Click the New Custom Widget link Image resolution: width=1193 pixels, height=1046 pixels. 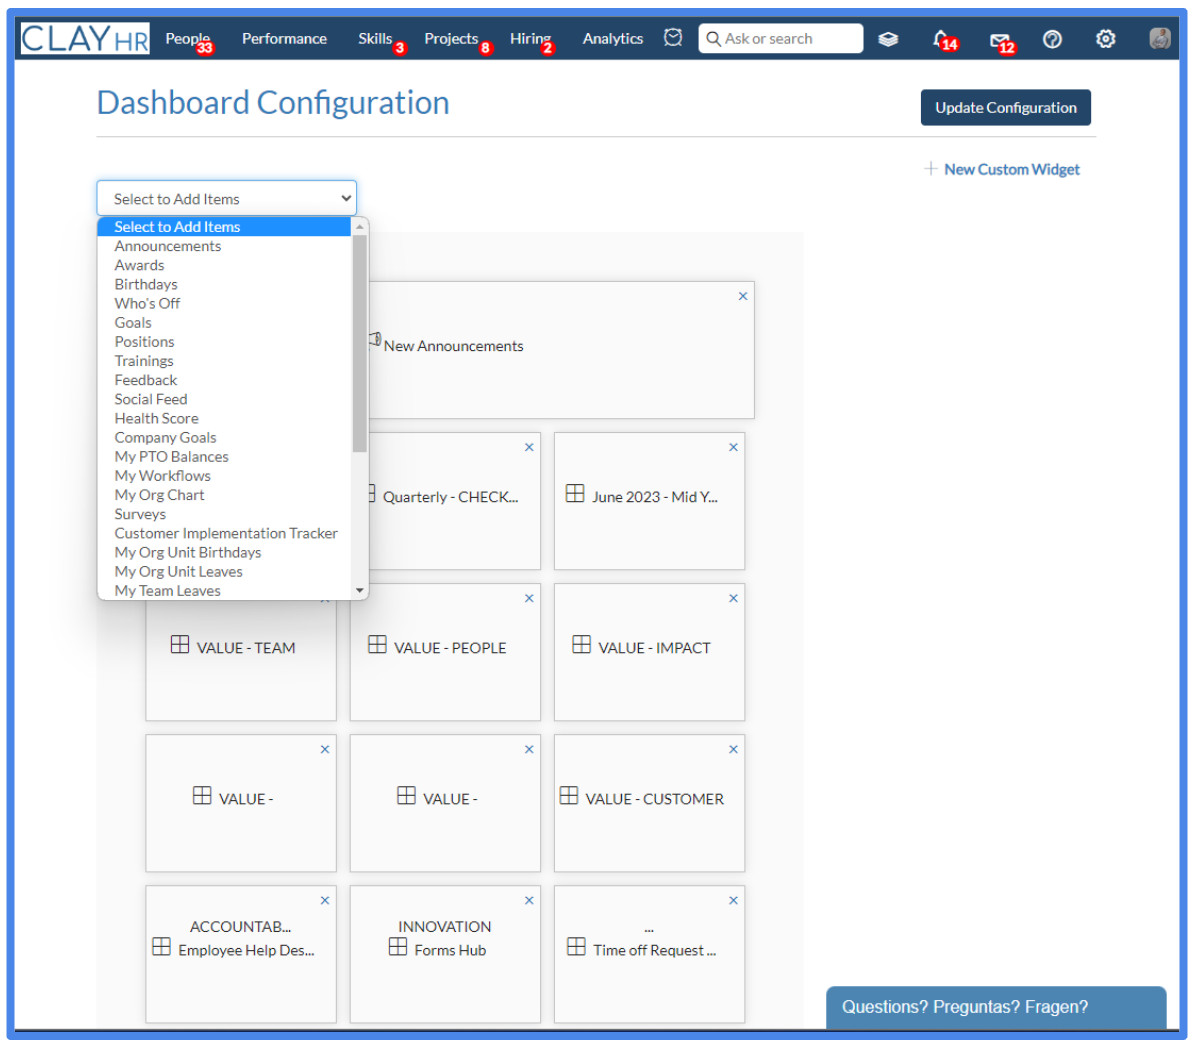pyautogui.click(x=1003, y=169)
